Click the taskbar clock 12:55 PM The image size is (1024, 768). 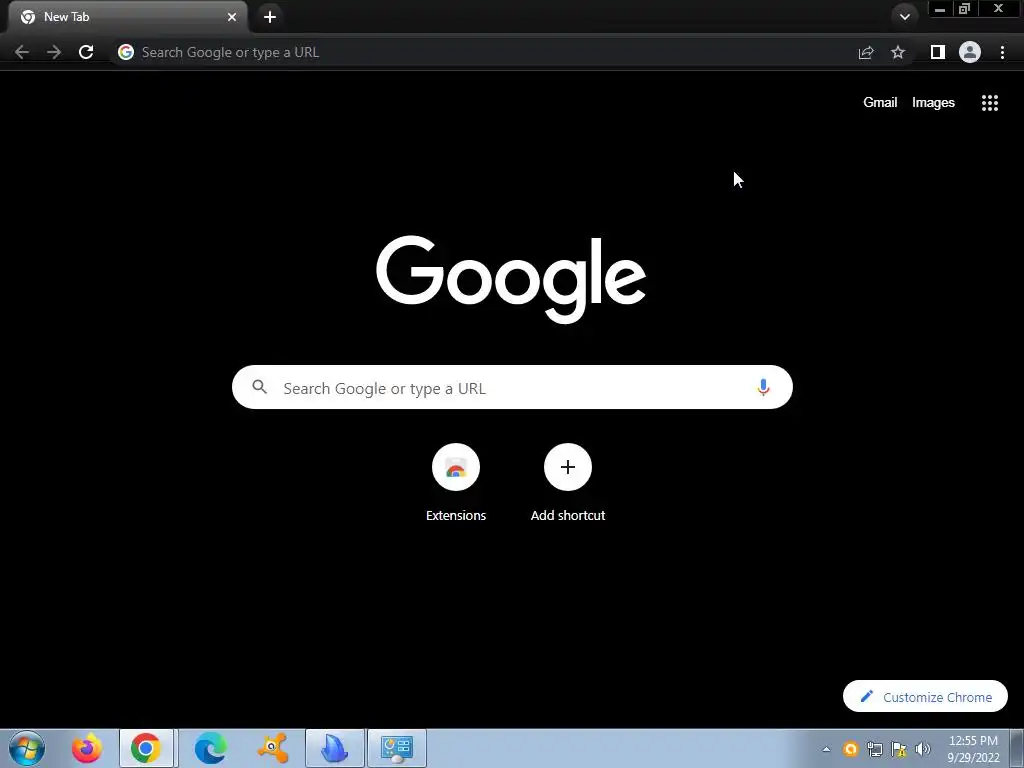click(973, 749)
